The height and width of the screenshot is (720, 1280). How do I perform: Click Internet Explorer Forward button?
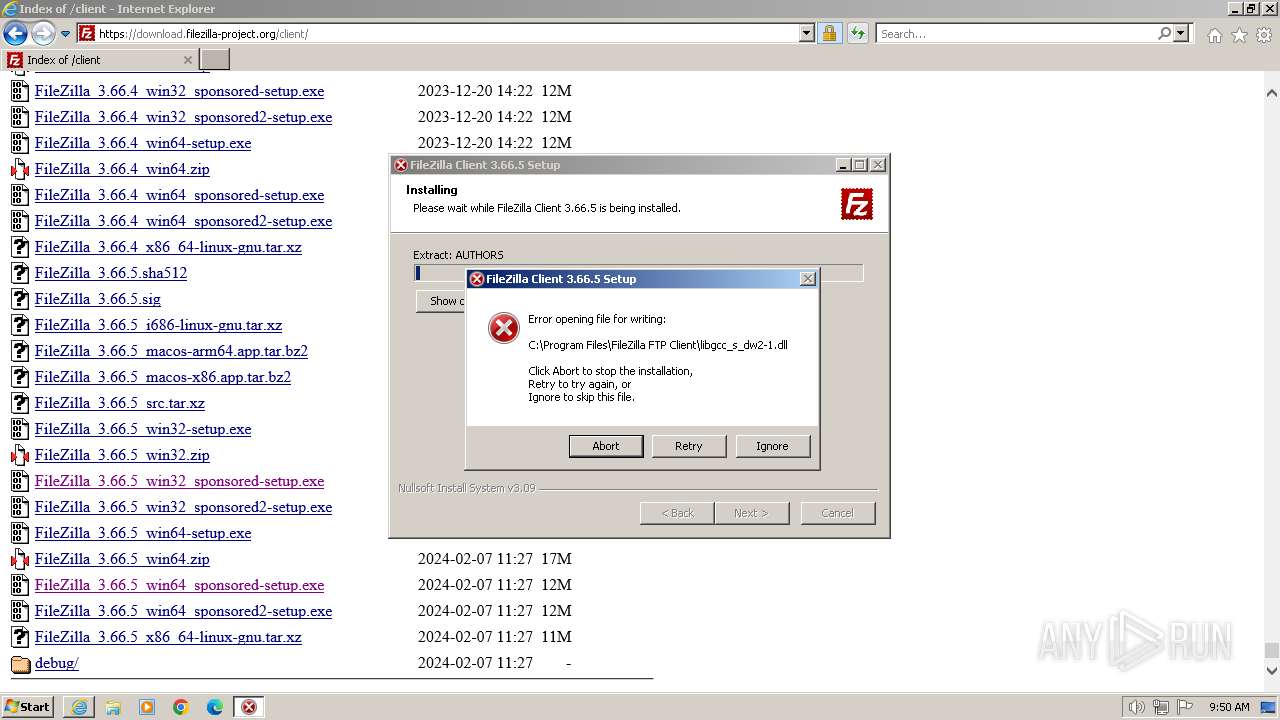point(43,34)
